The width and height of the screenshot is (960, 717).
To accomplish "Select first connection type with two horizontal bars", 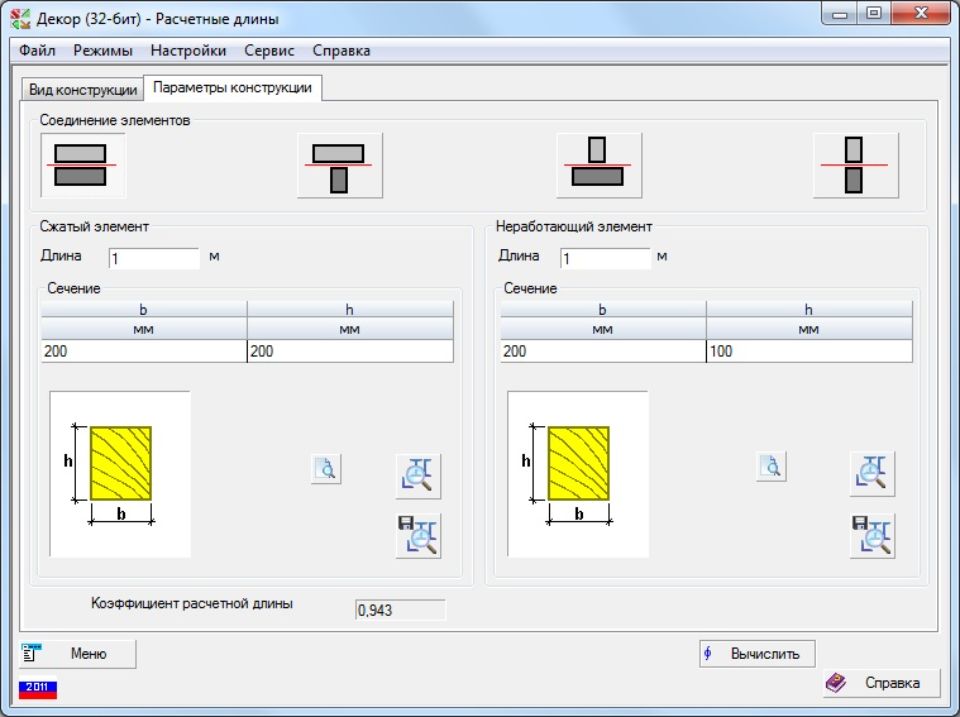I will pos(82,165).
